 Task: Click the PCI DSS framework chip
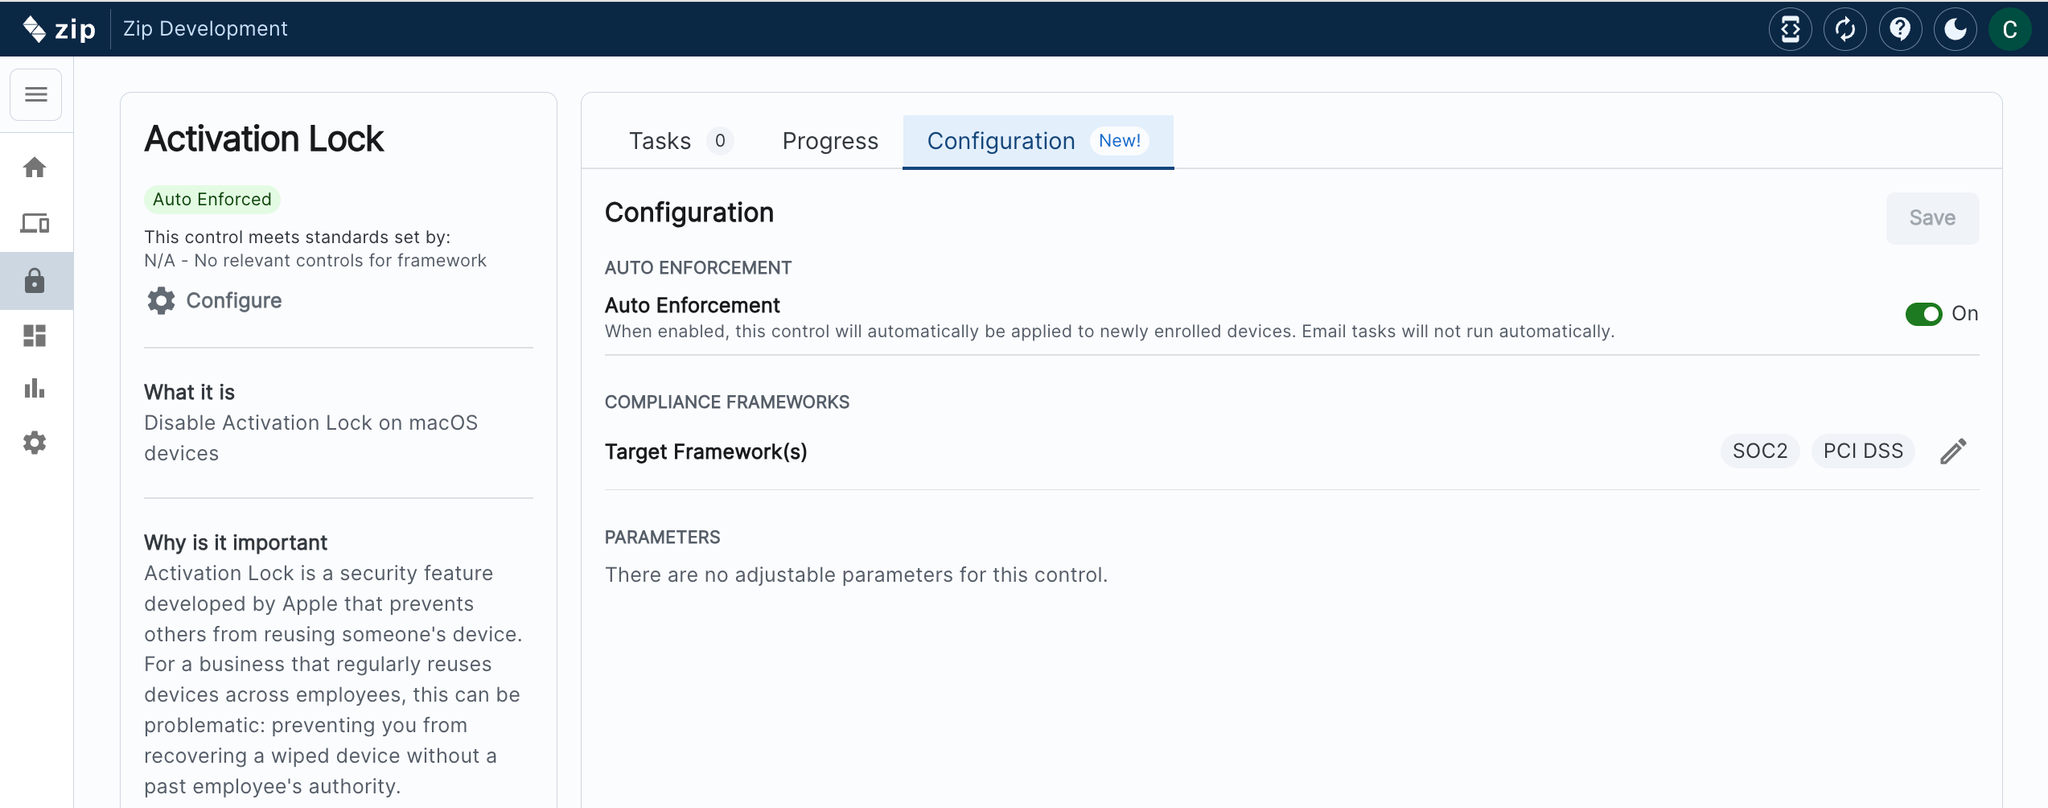pyautogui.click(x=1862, y=451)
